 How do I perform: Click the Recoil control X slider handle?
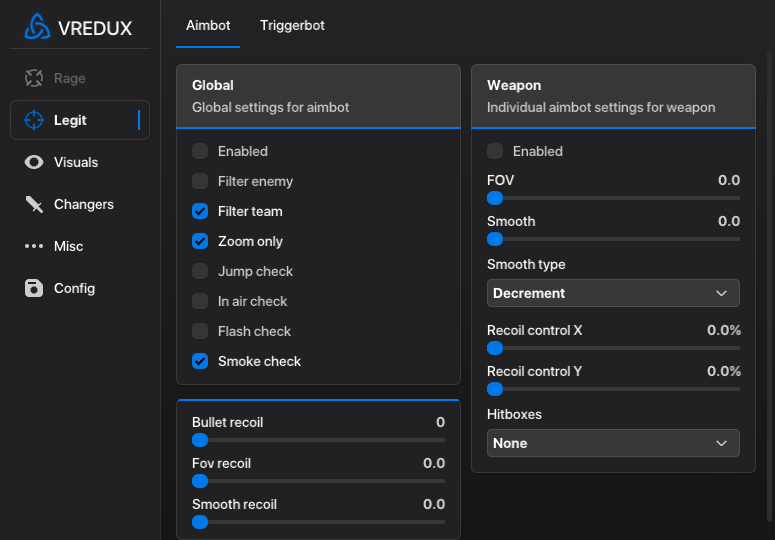coord(495,348)
